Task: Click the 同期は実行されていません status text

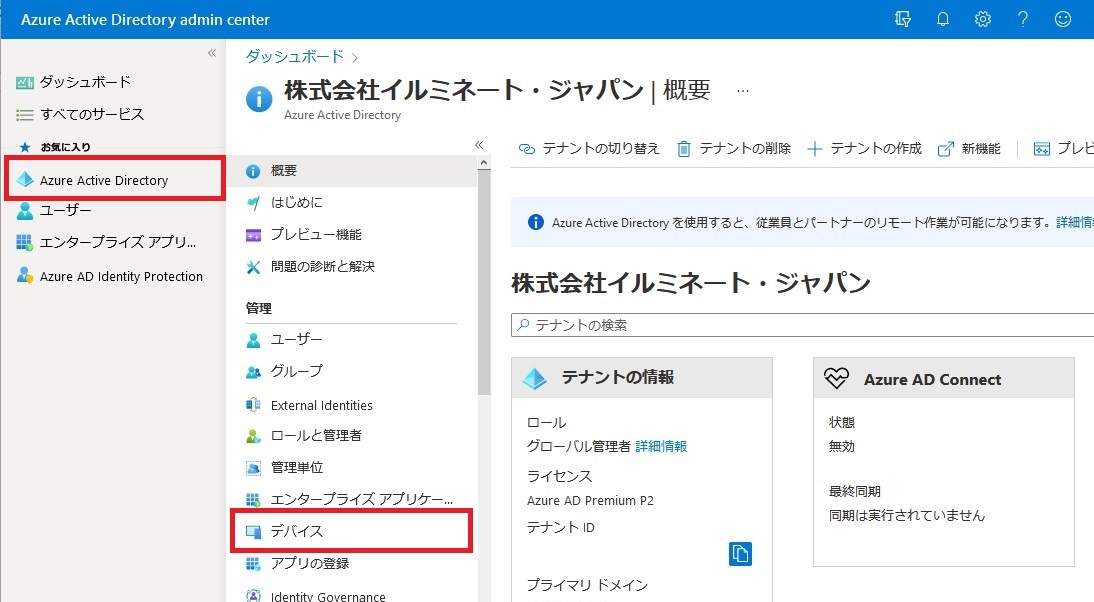Action: [x=906, y=516]
